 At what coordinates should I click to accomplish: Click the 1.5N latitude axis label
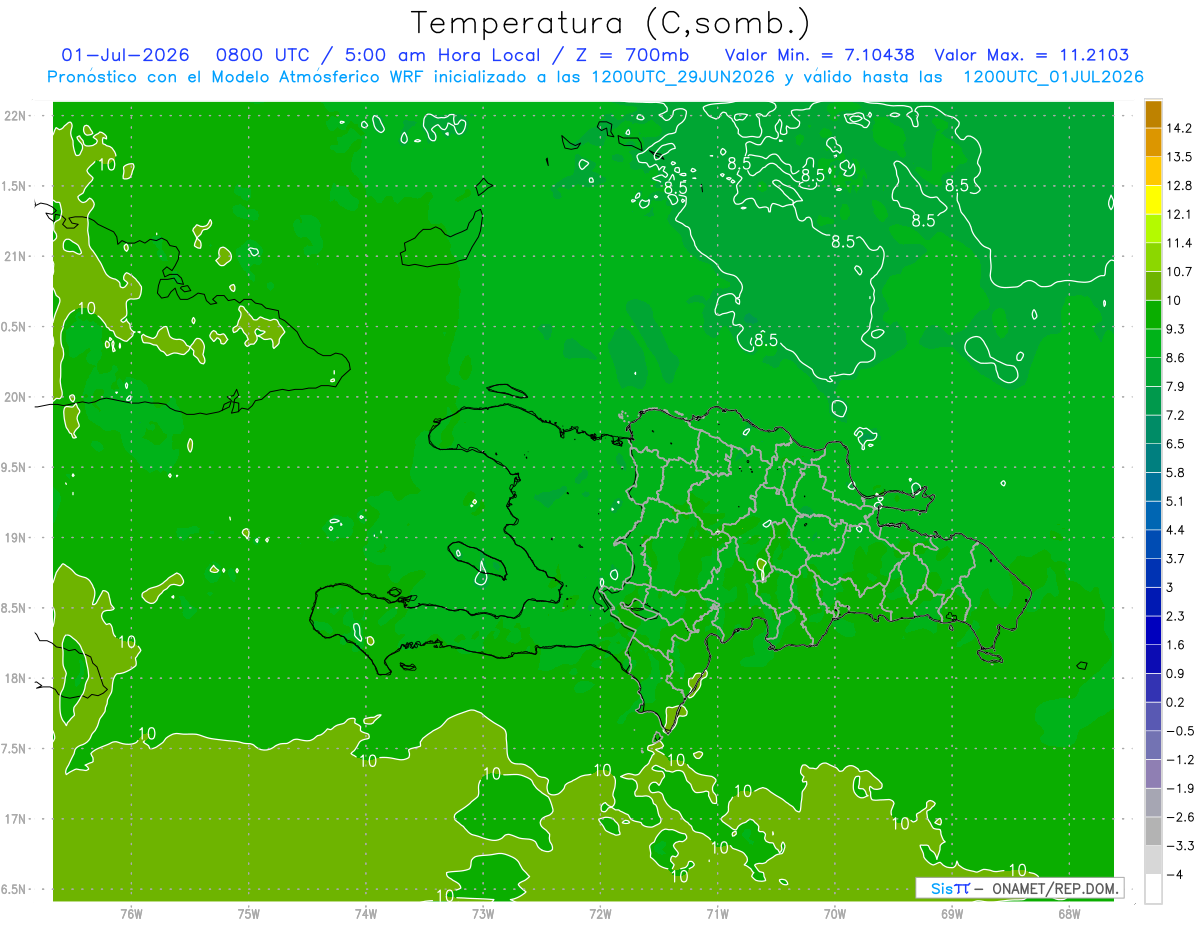click(15, 186)
